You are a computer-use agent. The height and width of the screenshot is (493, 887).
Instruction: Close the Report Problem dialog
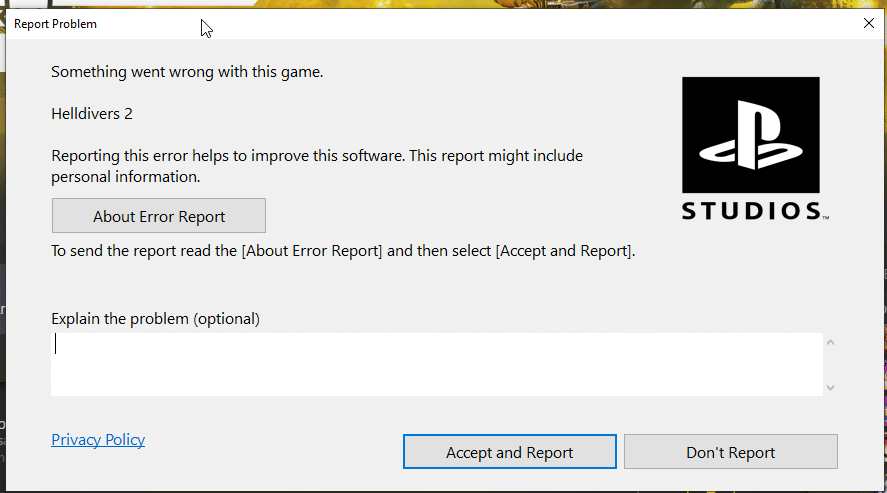click(x=867, y=23)
